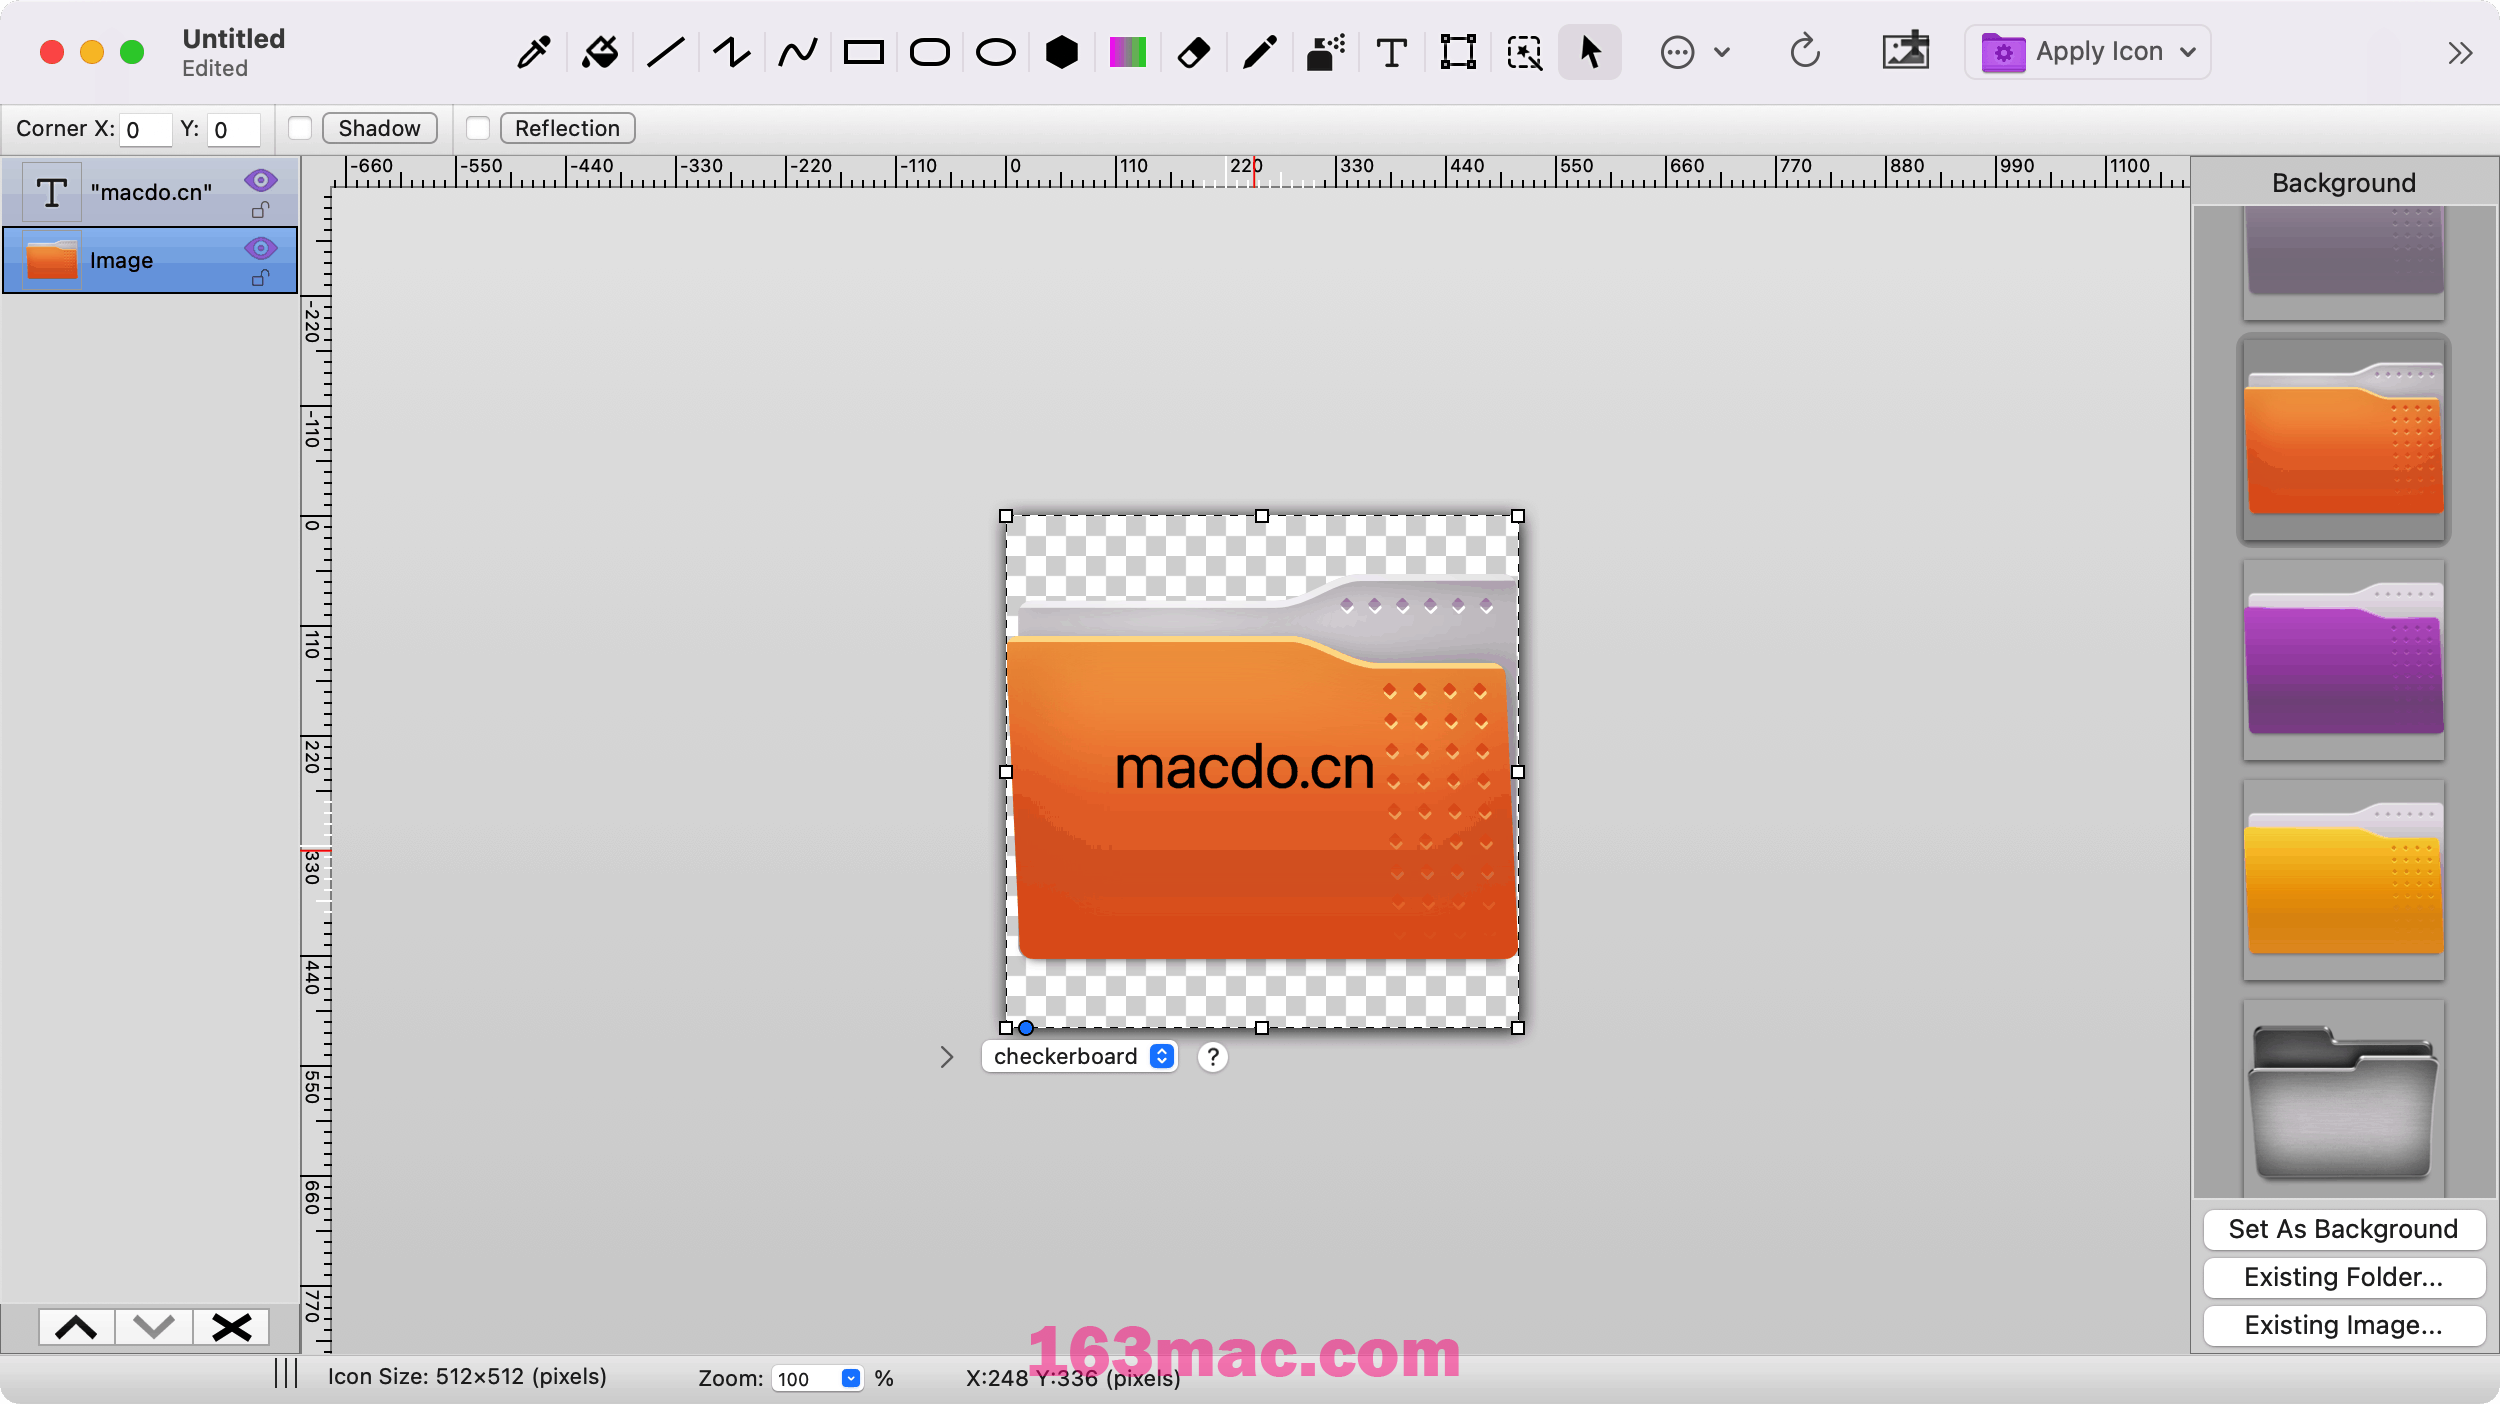
Task: Toggle Reflection checkbox on
Action: 479,127
